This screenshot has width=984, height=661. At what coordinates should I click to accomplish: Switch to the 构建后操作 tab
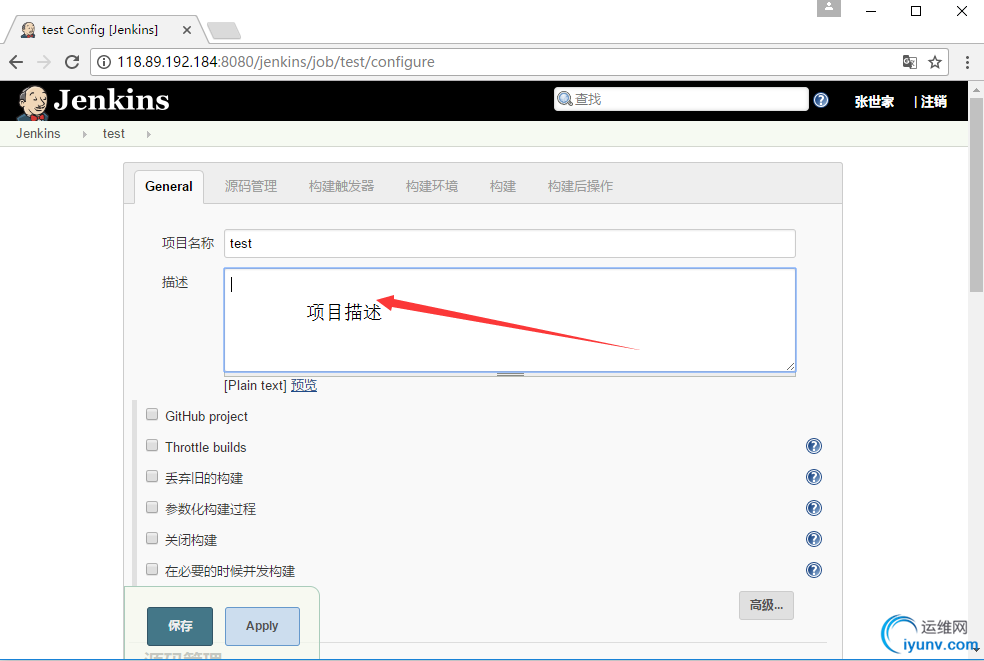click(x=580, y=186)
